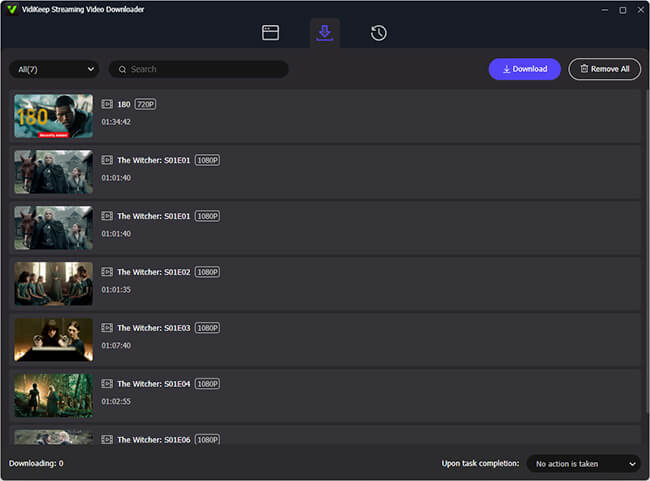The height and width of the screenshot is (481, 650).
Task: Close the VidiKeep window
Action: [x=640, y=10]
